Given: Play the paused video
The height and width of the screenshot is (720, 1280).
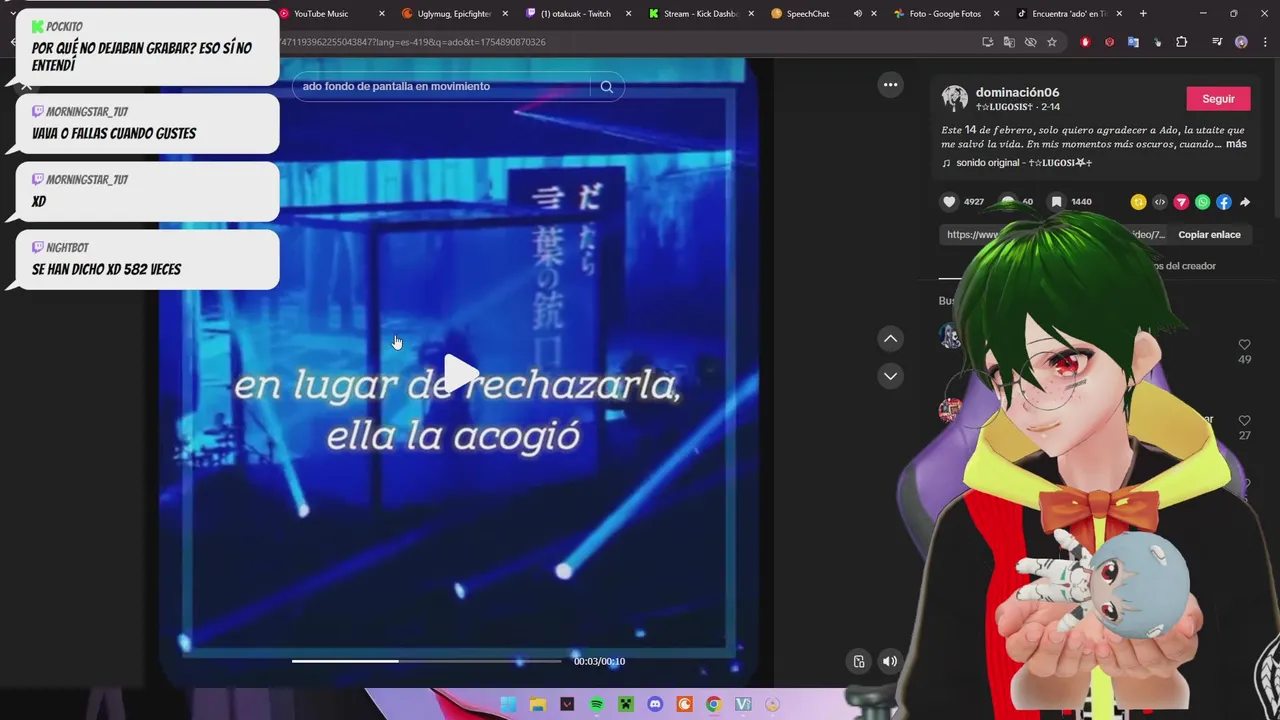Looking at the screenshot, I should point(460,373).
